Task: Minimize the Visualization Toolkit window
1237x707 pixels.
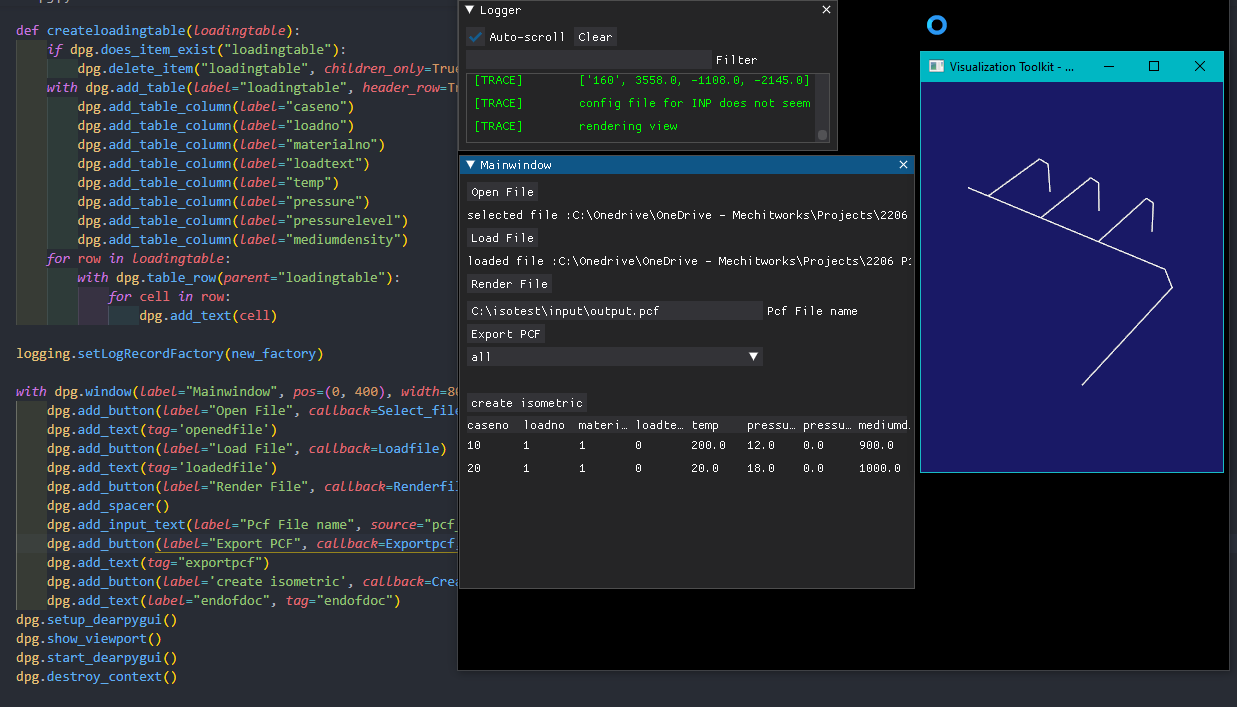Action: point(1108,66)
